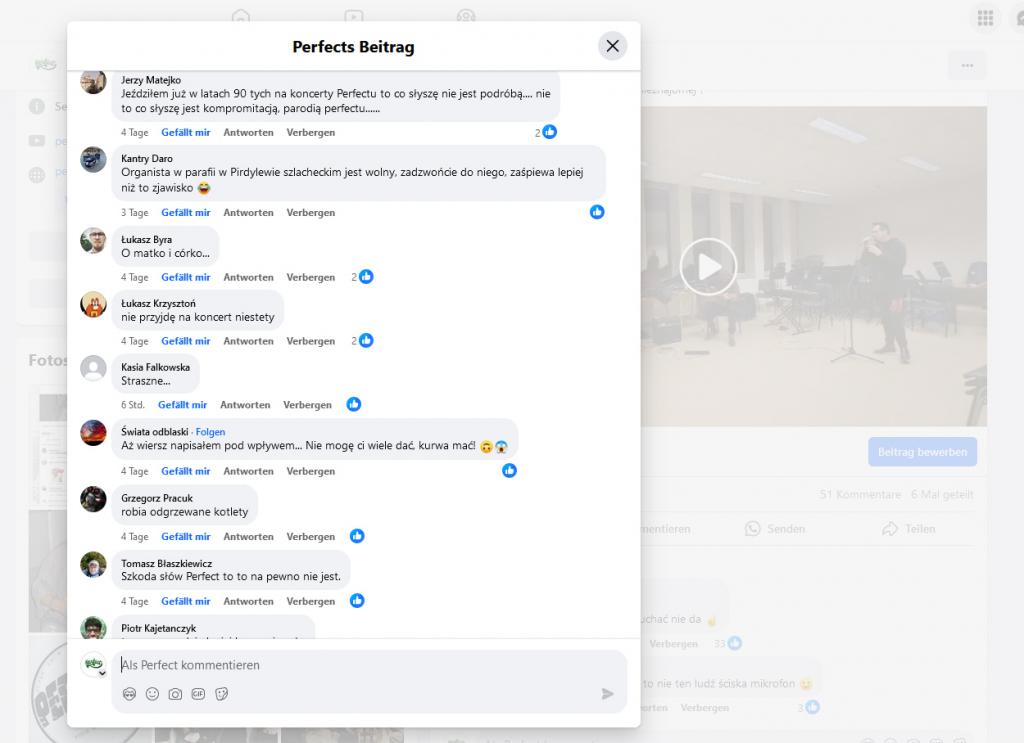View like reaction on Kantry Daro's comment
This screenshot has height=743, width=1024.
click(x=597, y=212)
